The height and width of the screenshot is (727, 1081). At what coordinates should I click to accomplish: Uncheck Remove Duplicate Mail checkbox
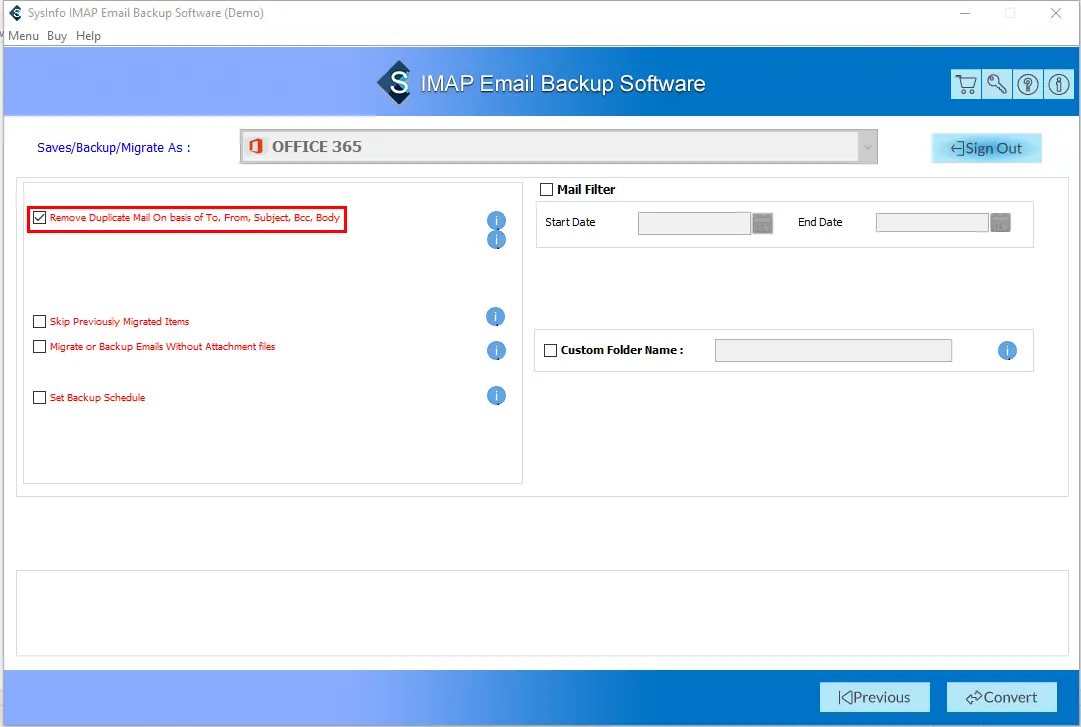(x=40, y=218)
